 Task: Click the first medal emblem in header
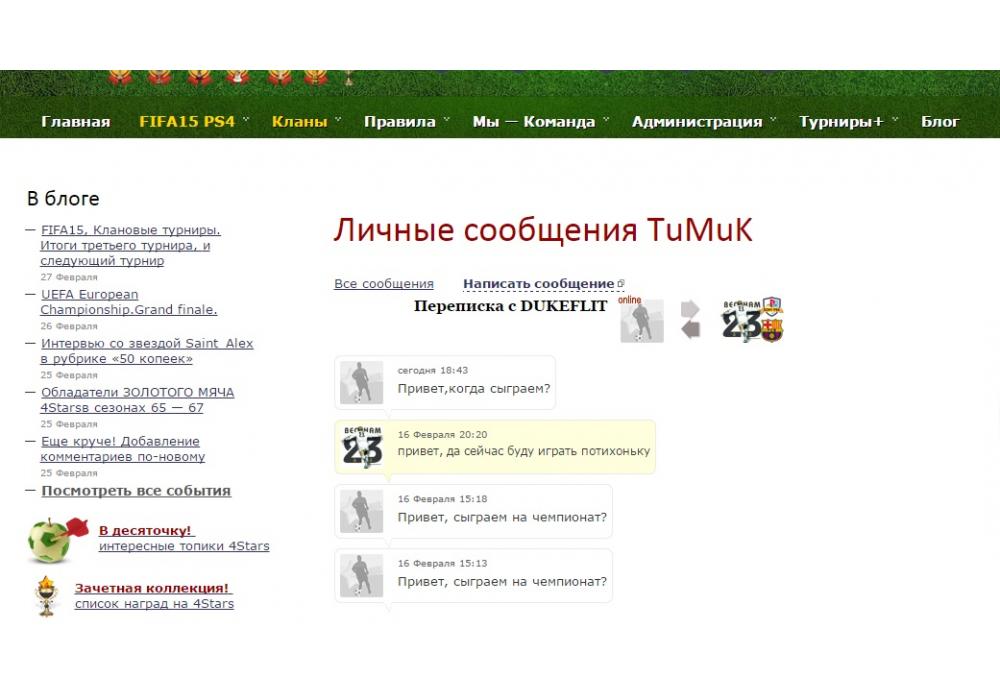(x=120, y=77)
